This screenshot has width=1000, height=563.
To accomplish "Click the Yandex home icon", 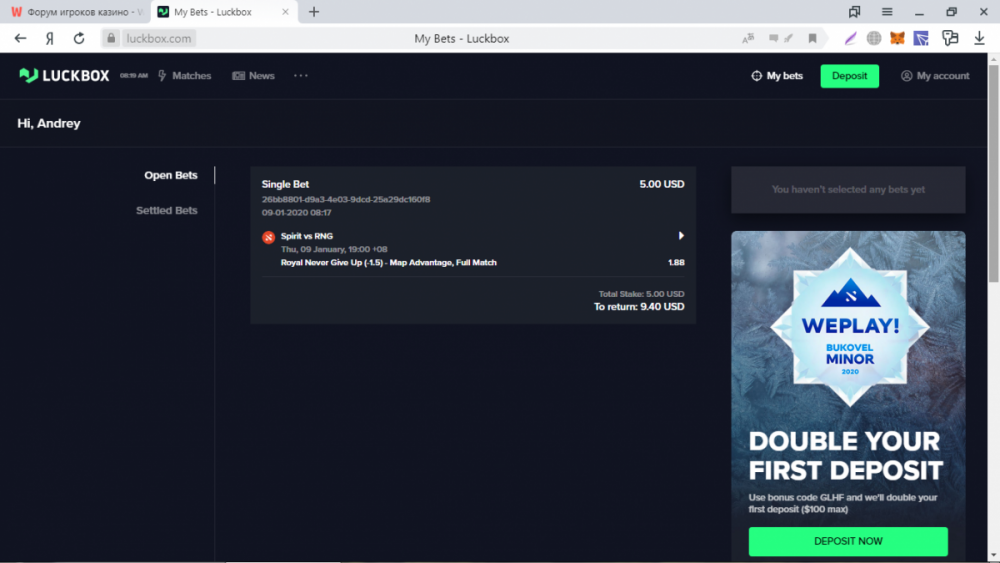I will (50, 38).
